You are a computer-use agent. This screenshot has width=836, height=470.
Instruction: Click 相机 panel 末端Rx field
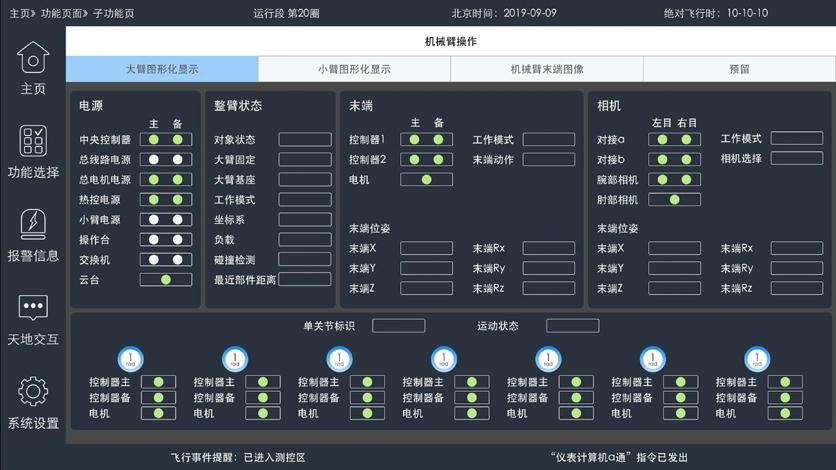(797, 248)
